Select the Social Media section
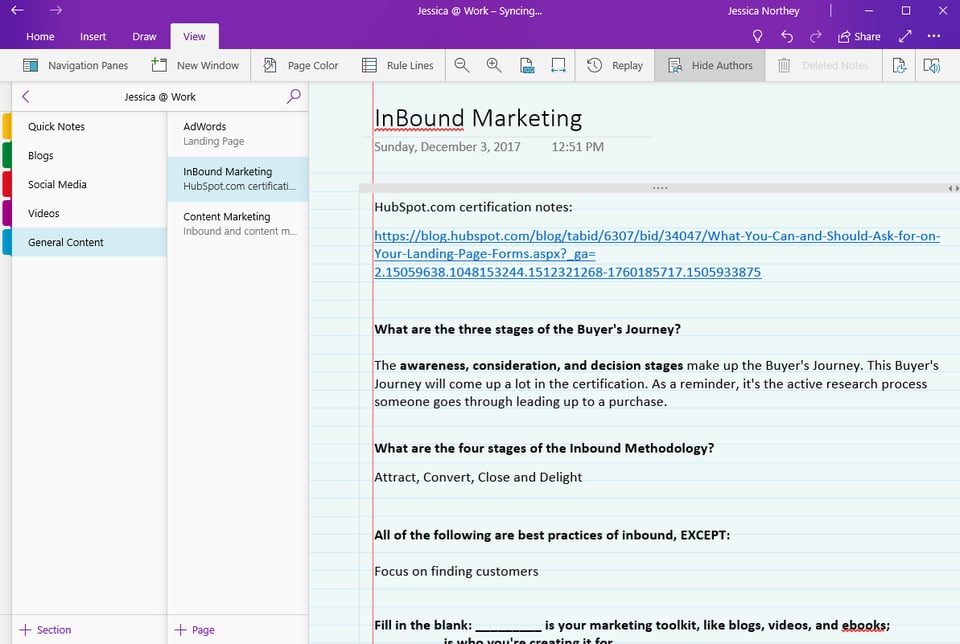 click(57, 184)
